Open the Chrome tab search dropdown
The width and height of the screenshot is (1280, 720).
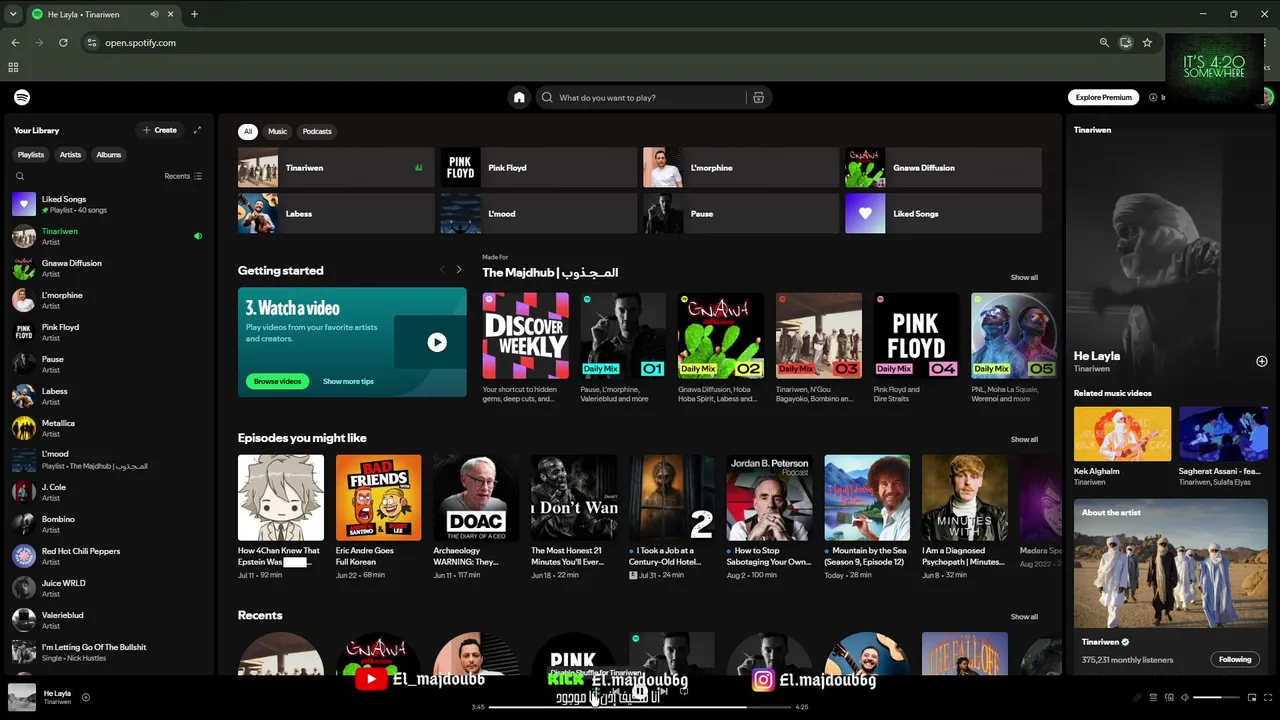13,14
